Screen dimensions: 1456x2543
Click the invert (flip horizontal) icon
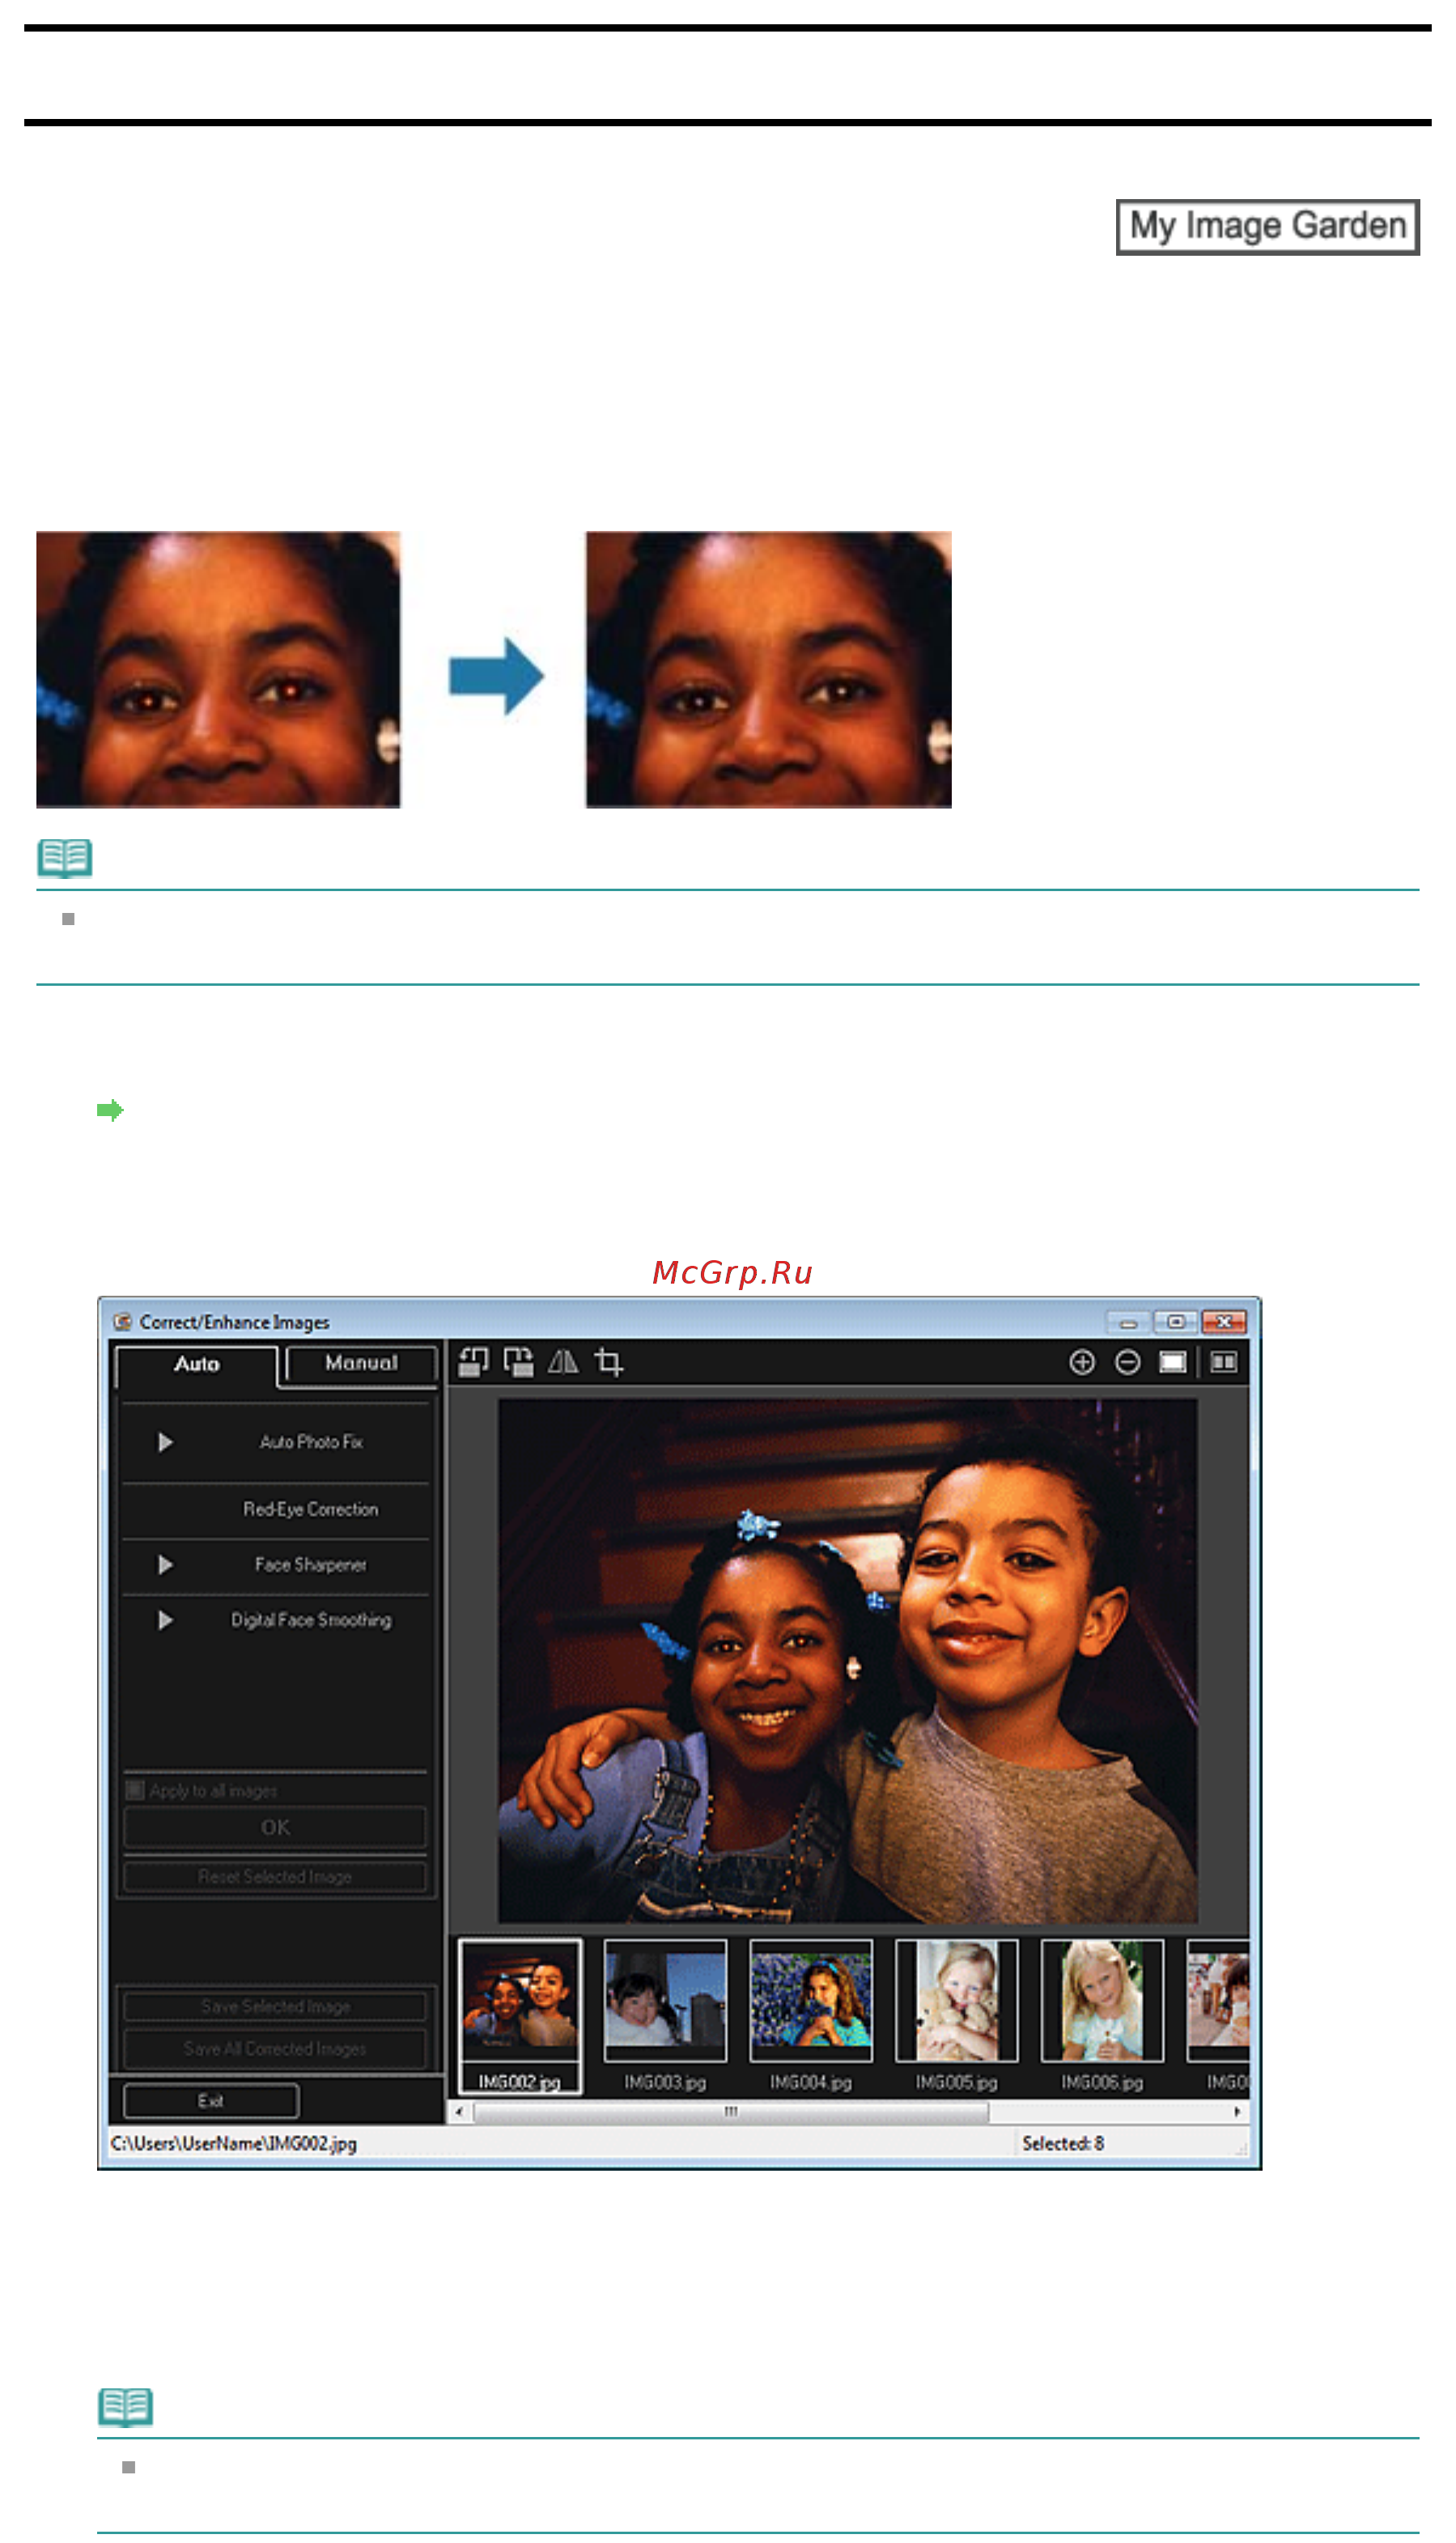tap(563, 1362)
